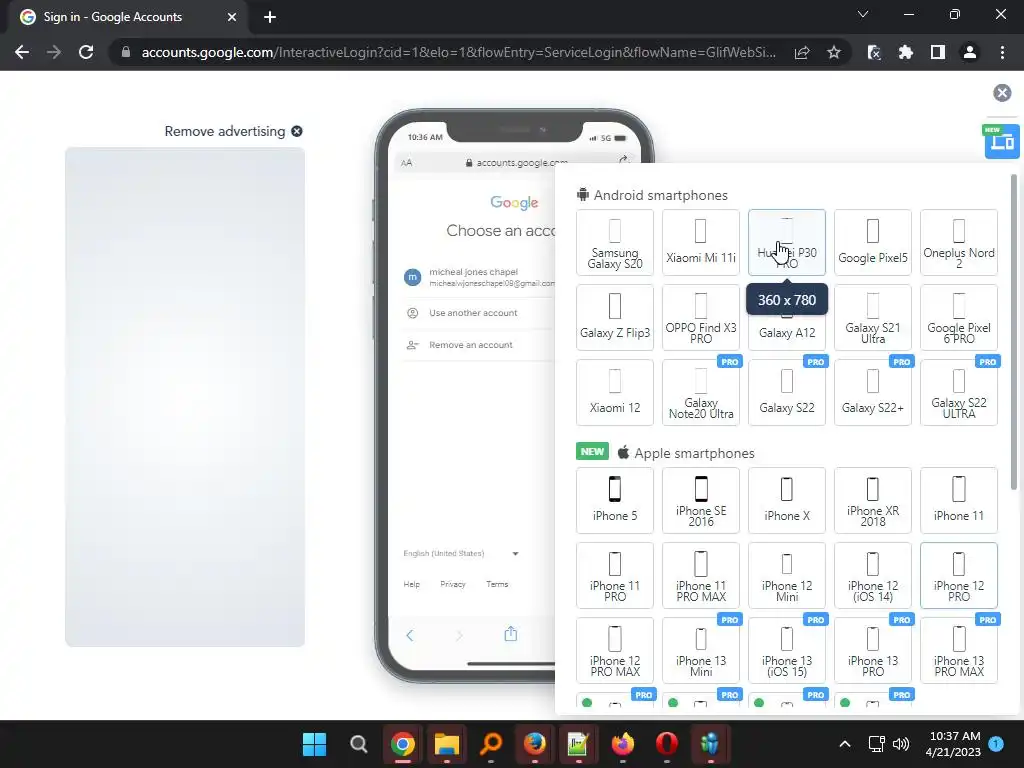
Task: Select the Galaxy S22 device
Action: point(787,392)
